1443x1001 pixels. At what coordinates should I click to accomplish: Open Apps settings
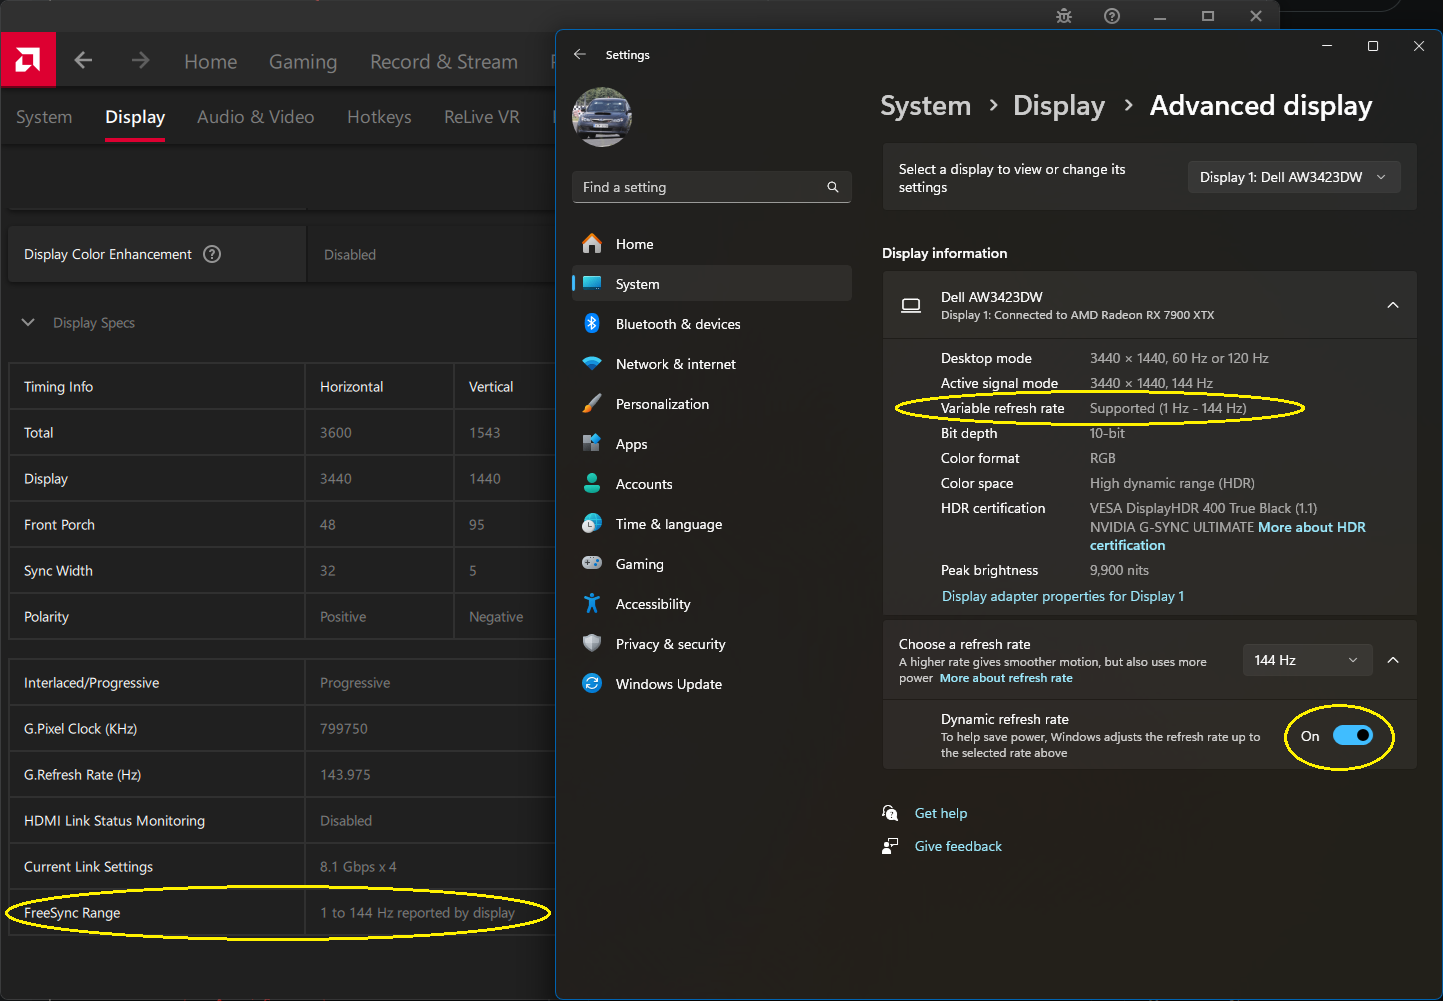pyautogui.click(x=712, y=444)
